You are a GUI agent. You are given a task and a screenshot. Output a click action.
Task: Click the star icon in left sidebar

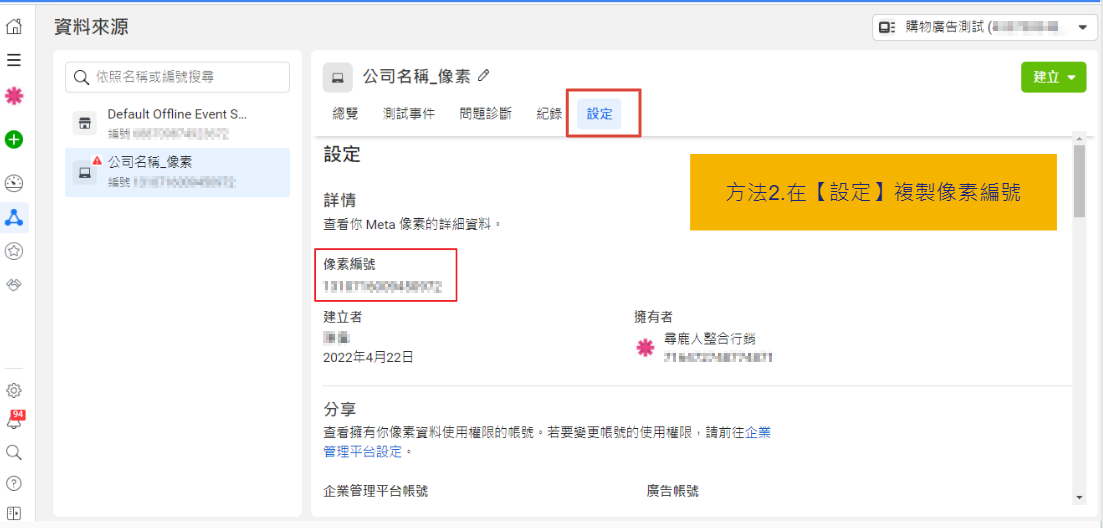pos(14,250)
